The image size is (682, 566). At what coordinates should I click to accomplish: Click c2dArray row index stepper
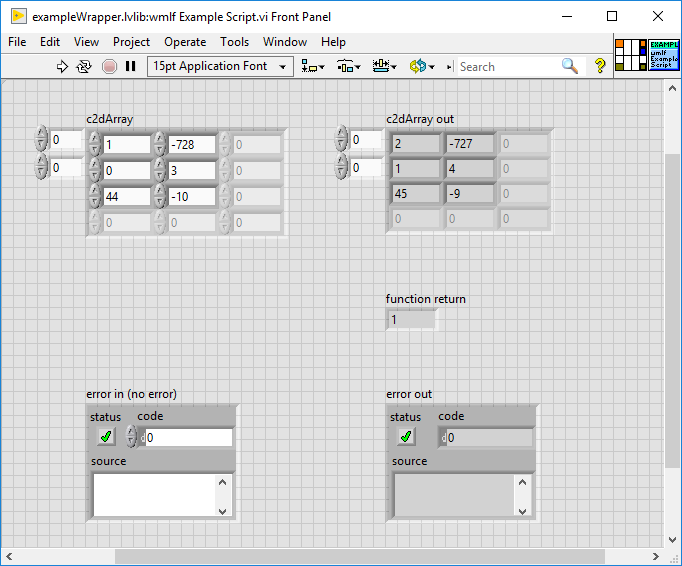coord(41,138)
